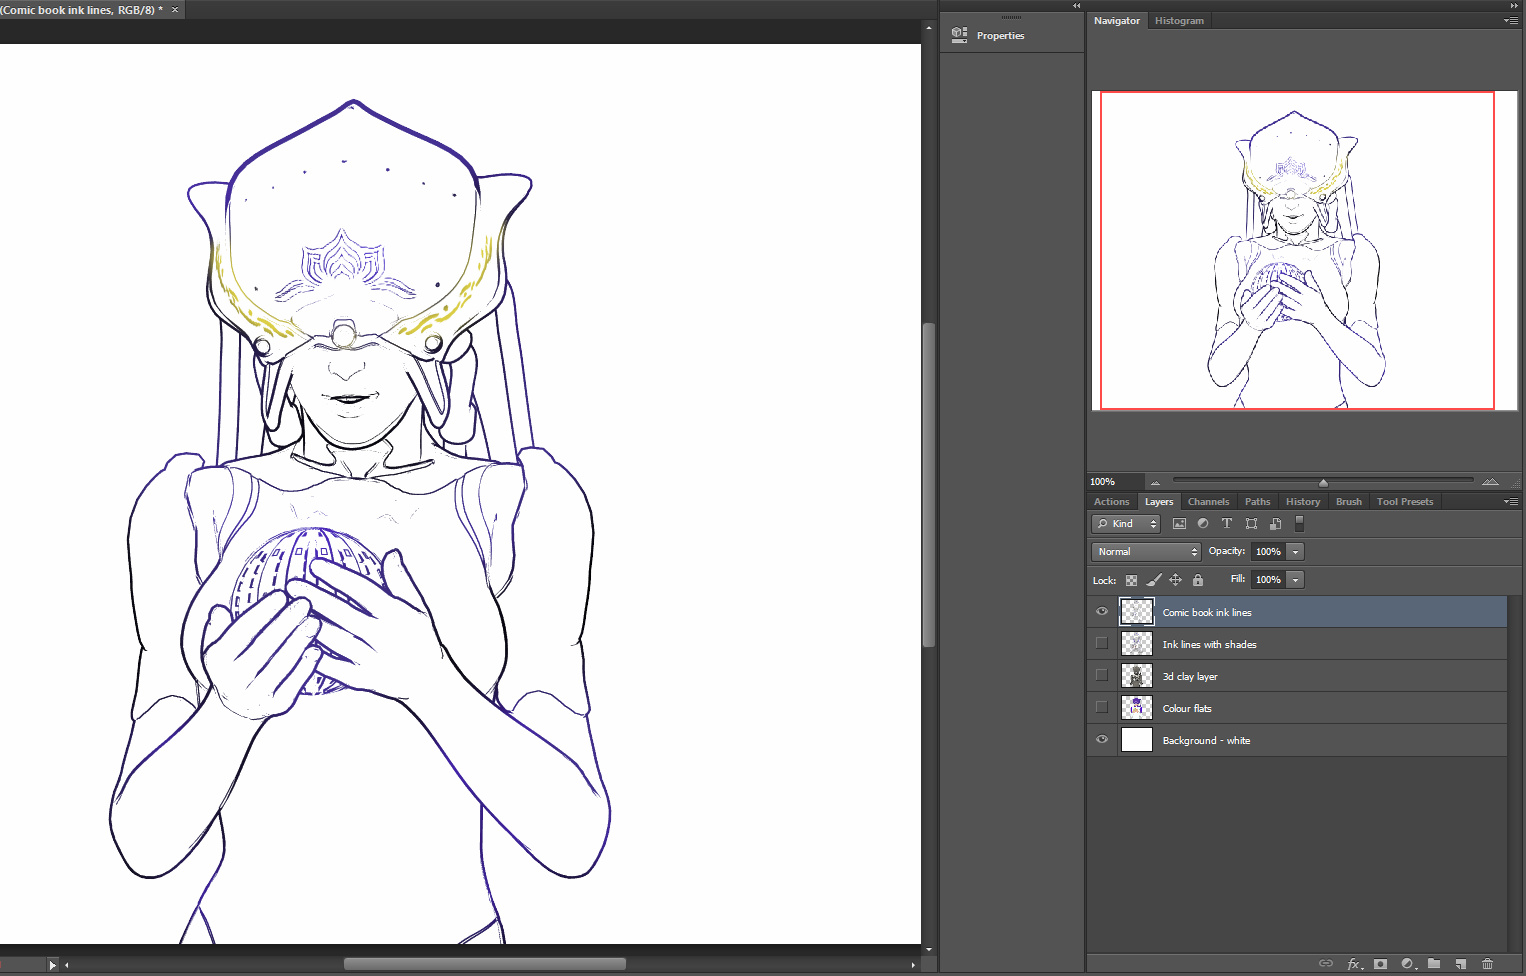Viewport: 1526px width, 976px height.
Task: Add a layer mask
Action: tap(1381, 964)
